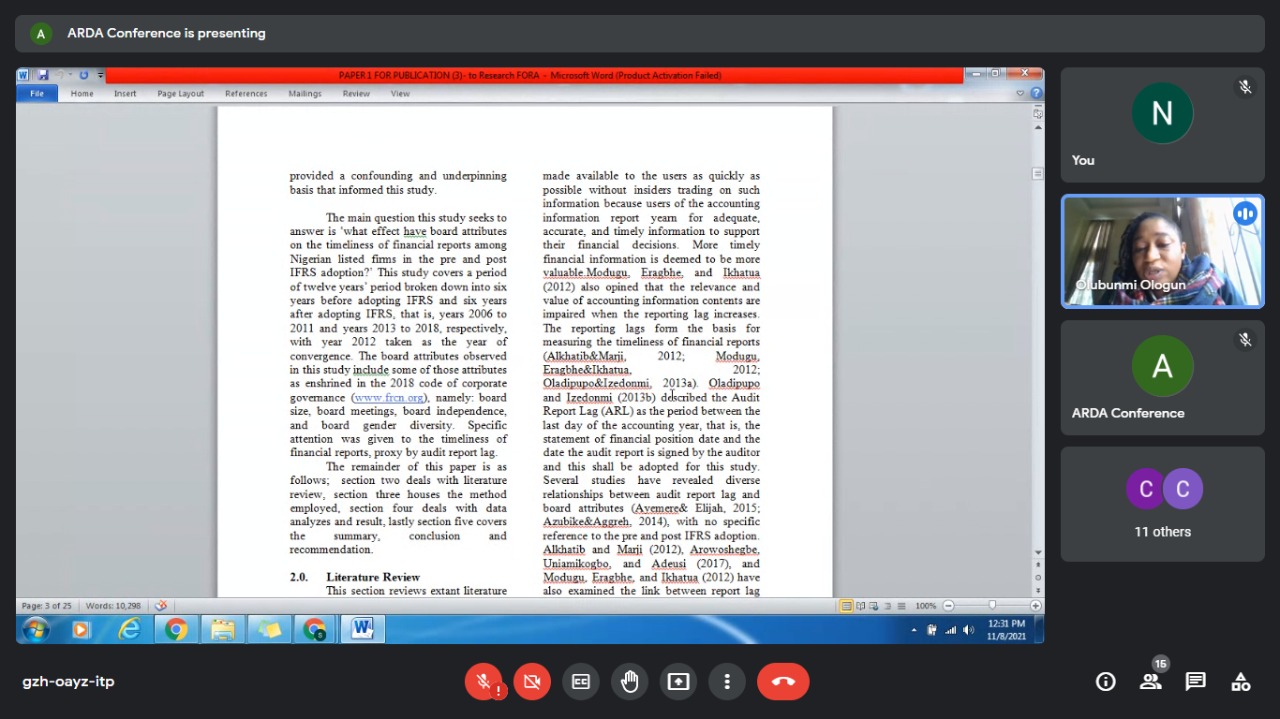Viewport: 1280px width, 719px height.
Task: Click the Word application icon in title bar
Action: point(25,75)
